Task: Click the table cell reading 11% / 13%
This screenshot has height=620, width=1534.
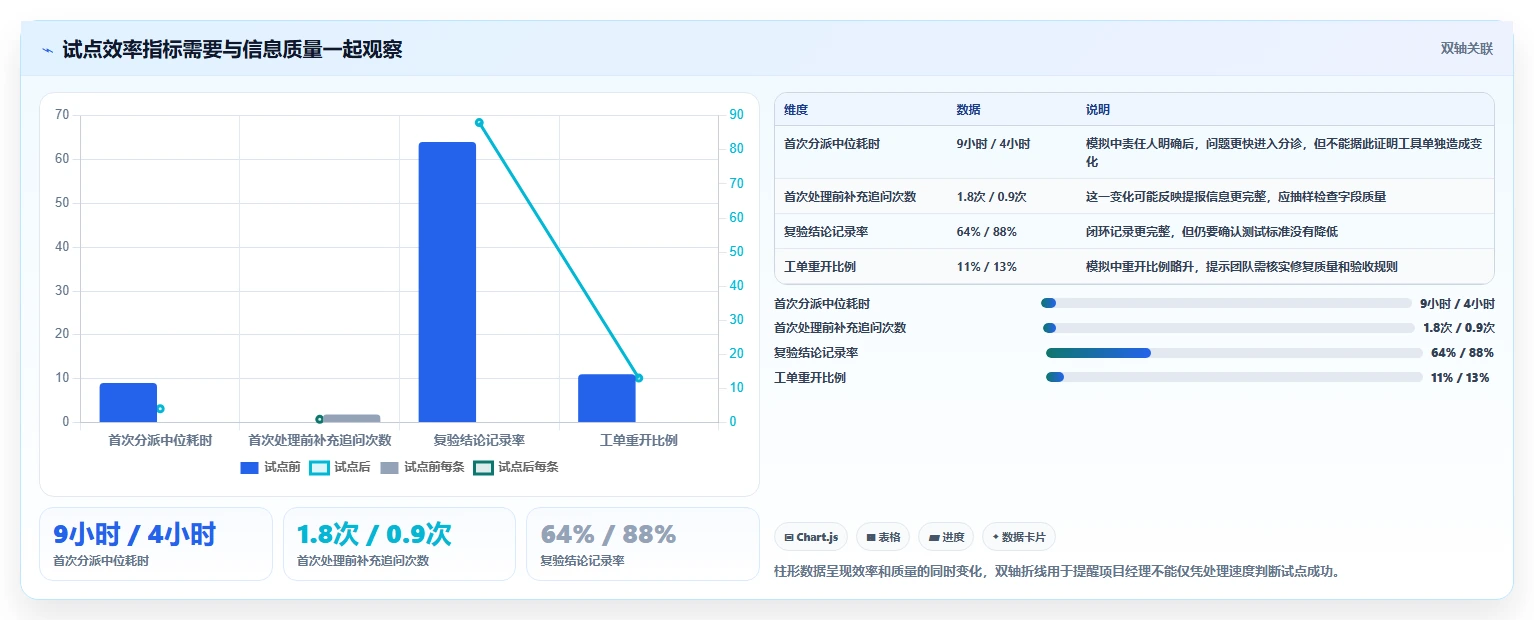Action: point(986,267)
